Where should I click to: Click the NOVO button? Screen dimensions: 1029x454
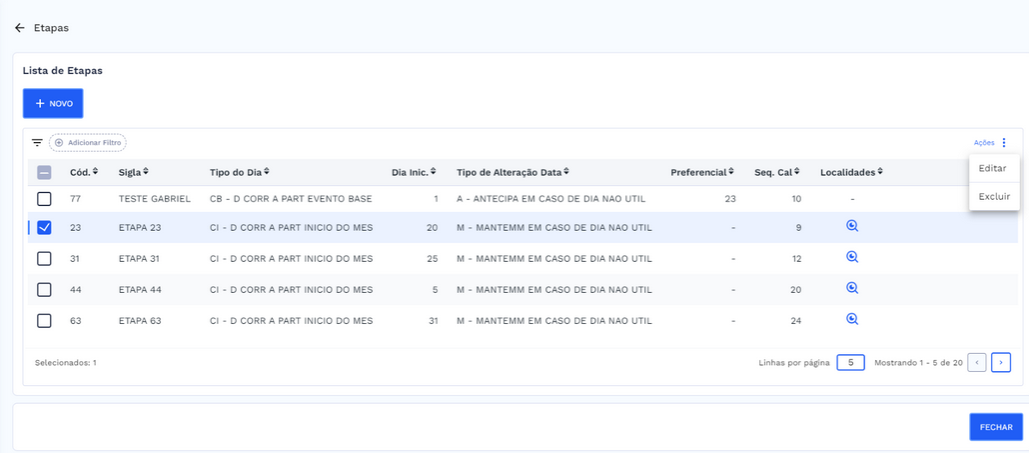pyautogui.click(x=53, y=103)
